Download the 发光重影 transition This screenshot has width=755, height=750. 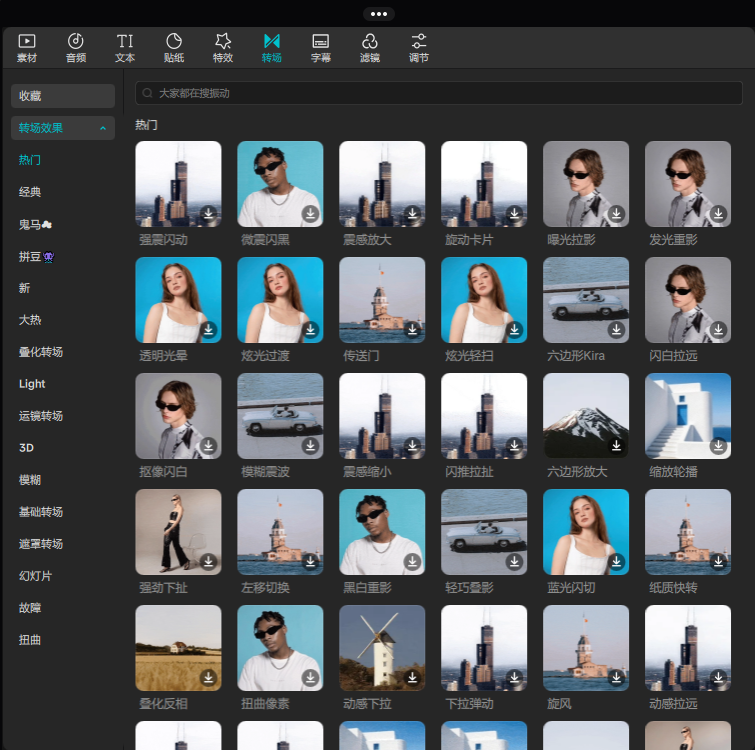pyautogui.click(x=718, y=213)
